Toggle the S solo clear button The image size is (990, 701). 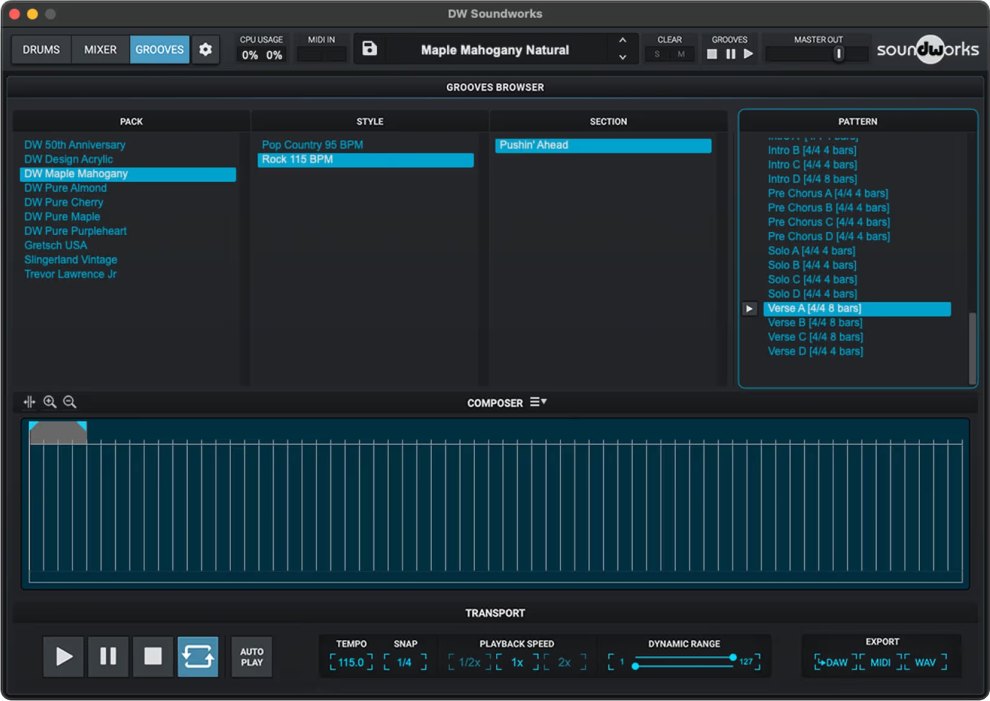tap(655, 55)
